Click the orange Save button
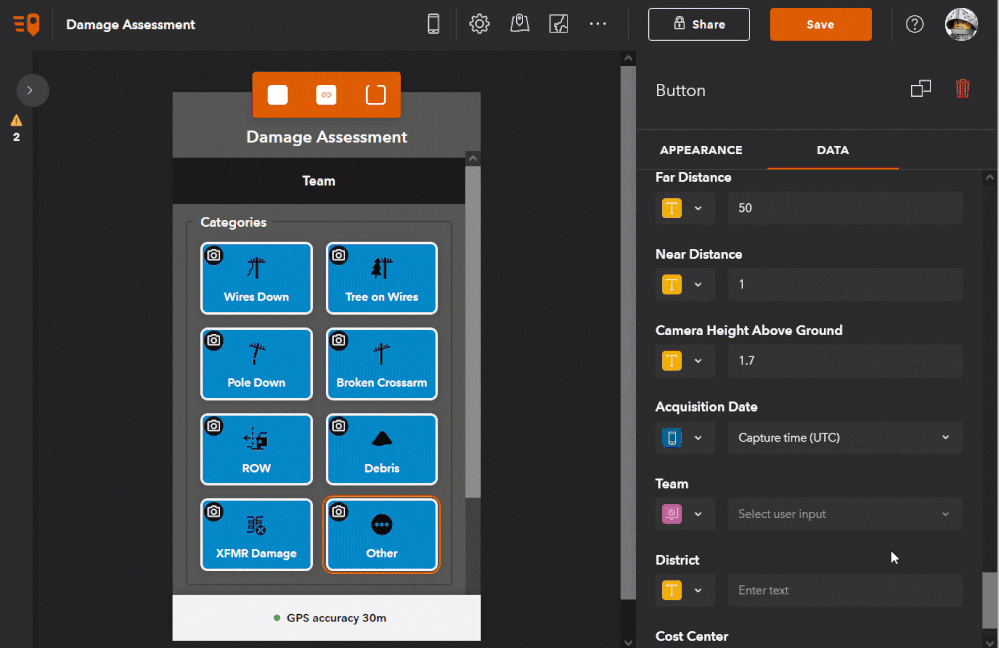 pos(820,24)
